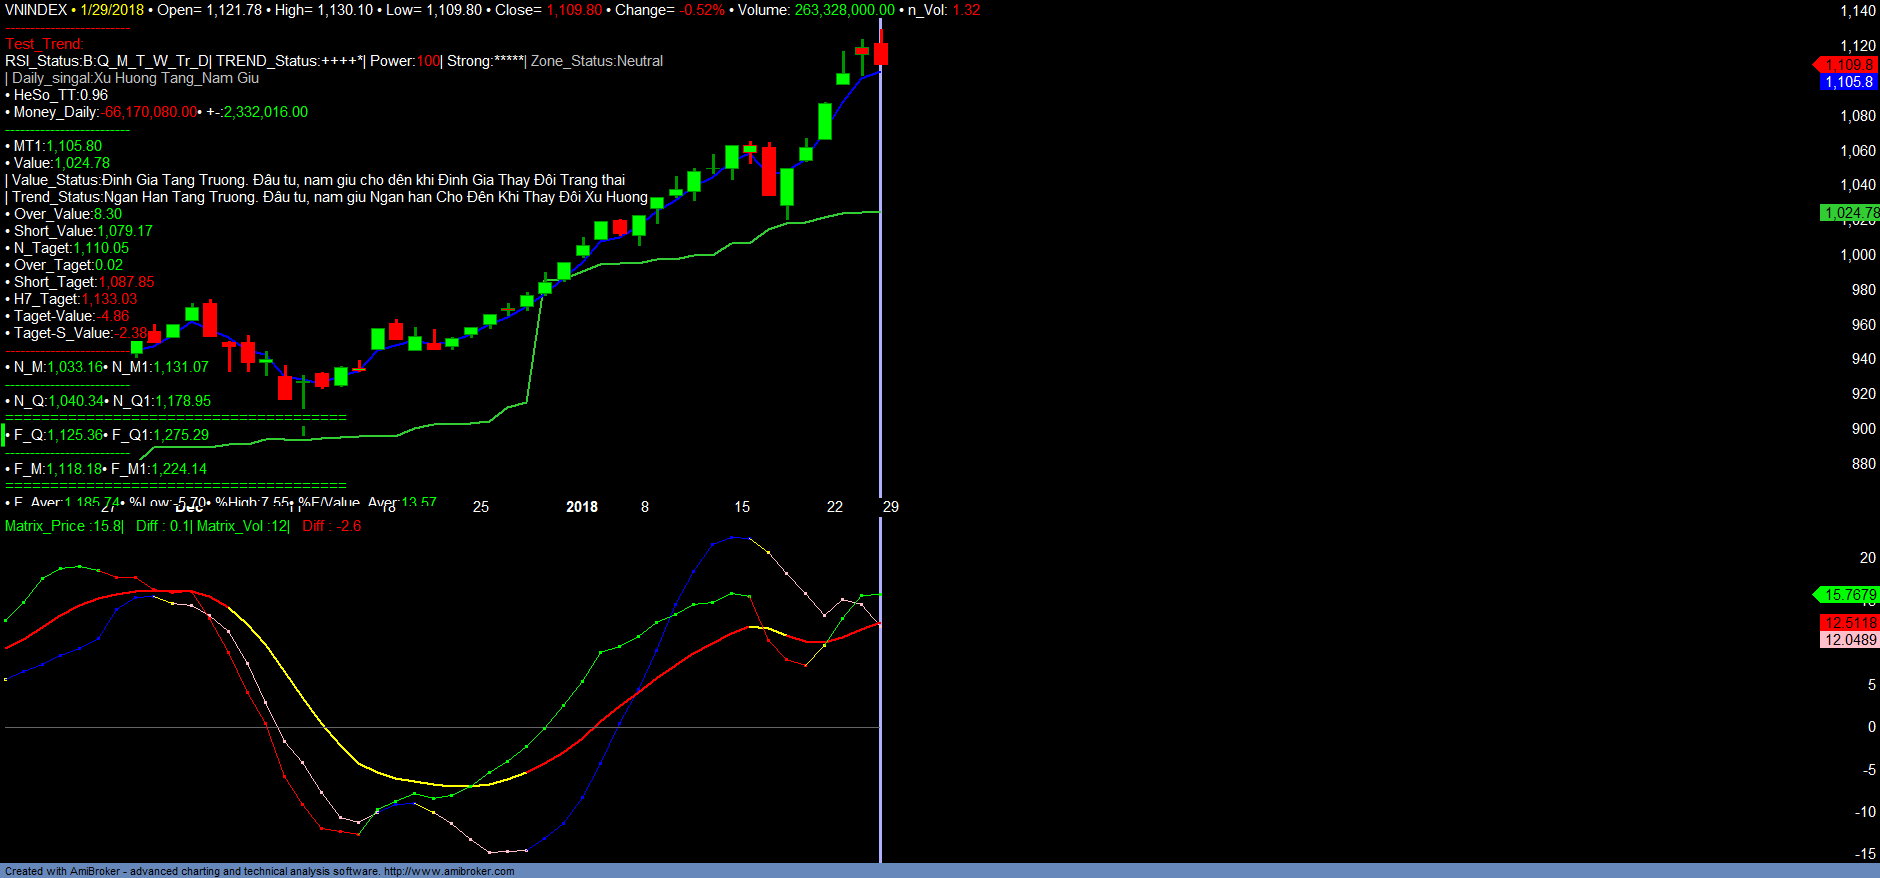Select the last red candlestick on chart
The height and width of the screenshot is (878, 1880).
point(881,52)
